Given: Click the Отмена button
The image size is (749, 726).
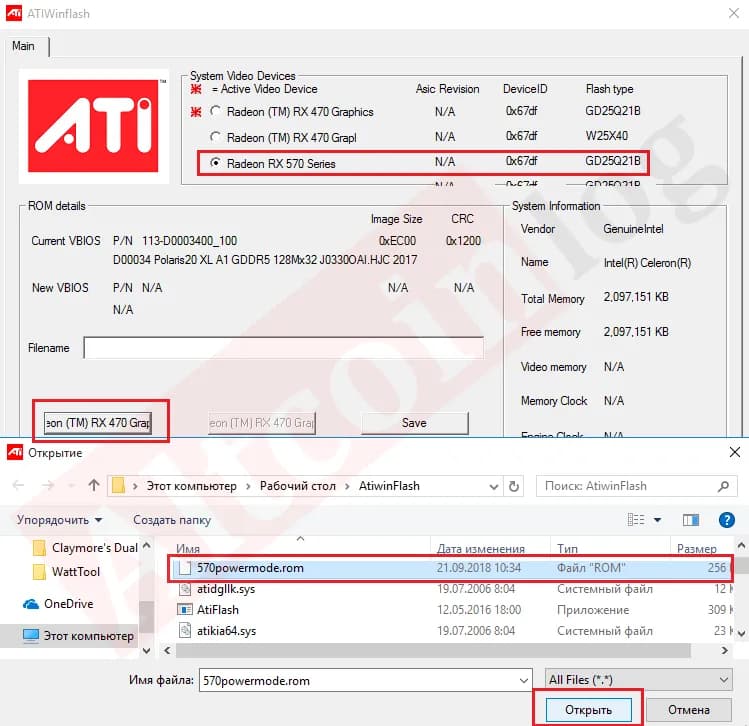Looking at the screenshot, I should point(689,710).
